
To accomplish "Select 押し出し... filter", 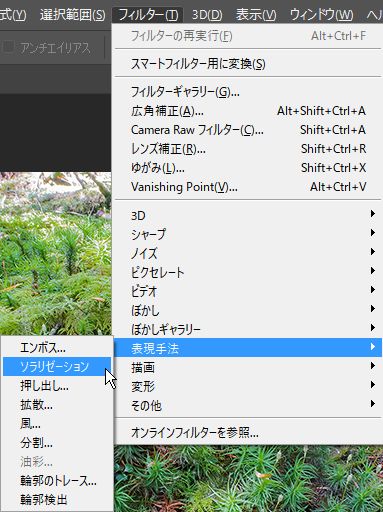I will (57, 386).
